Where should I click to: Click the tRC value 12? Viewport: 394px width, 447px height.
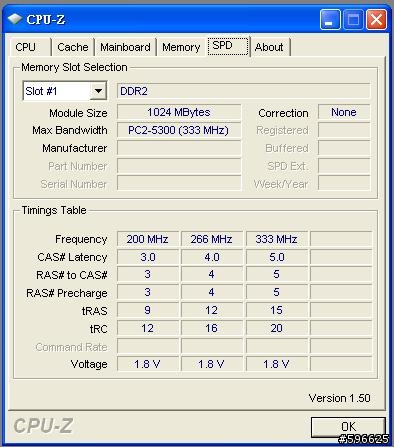[x=148, y=328]
